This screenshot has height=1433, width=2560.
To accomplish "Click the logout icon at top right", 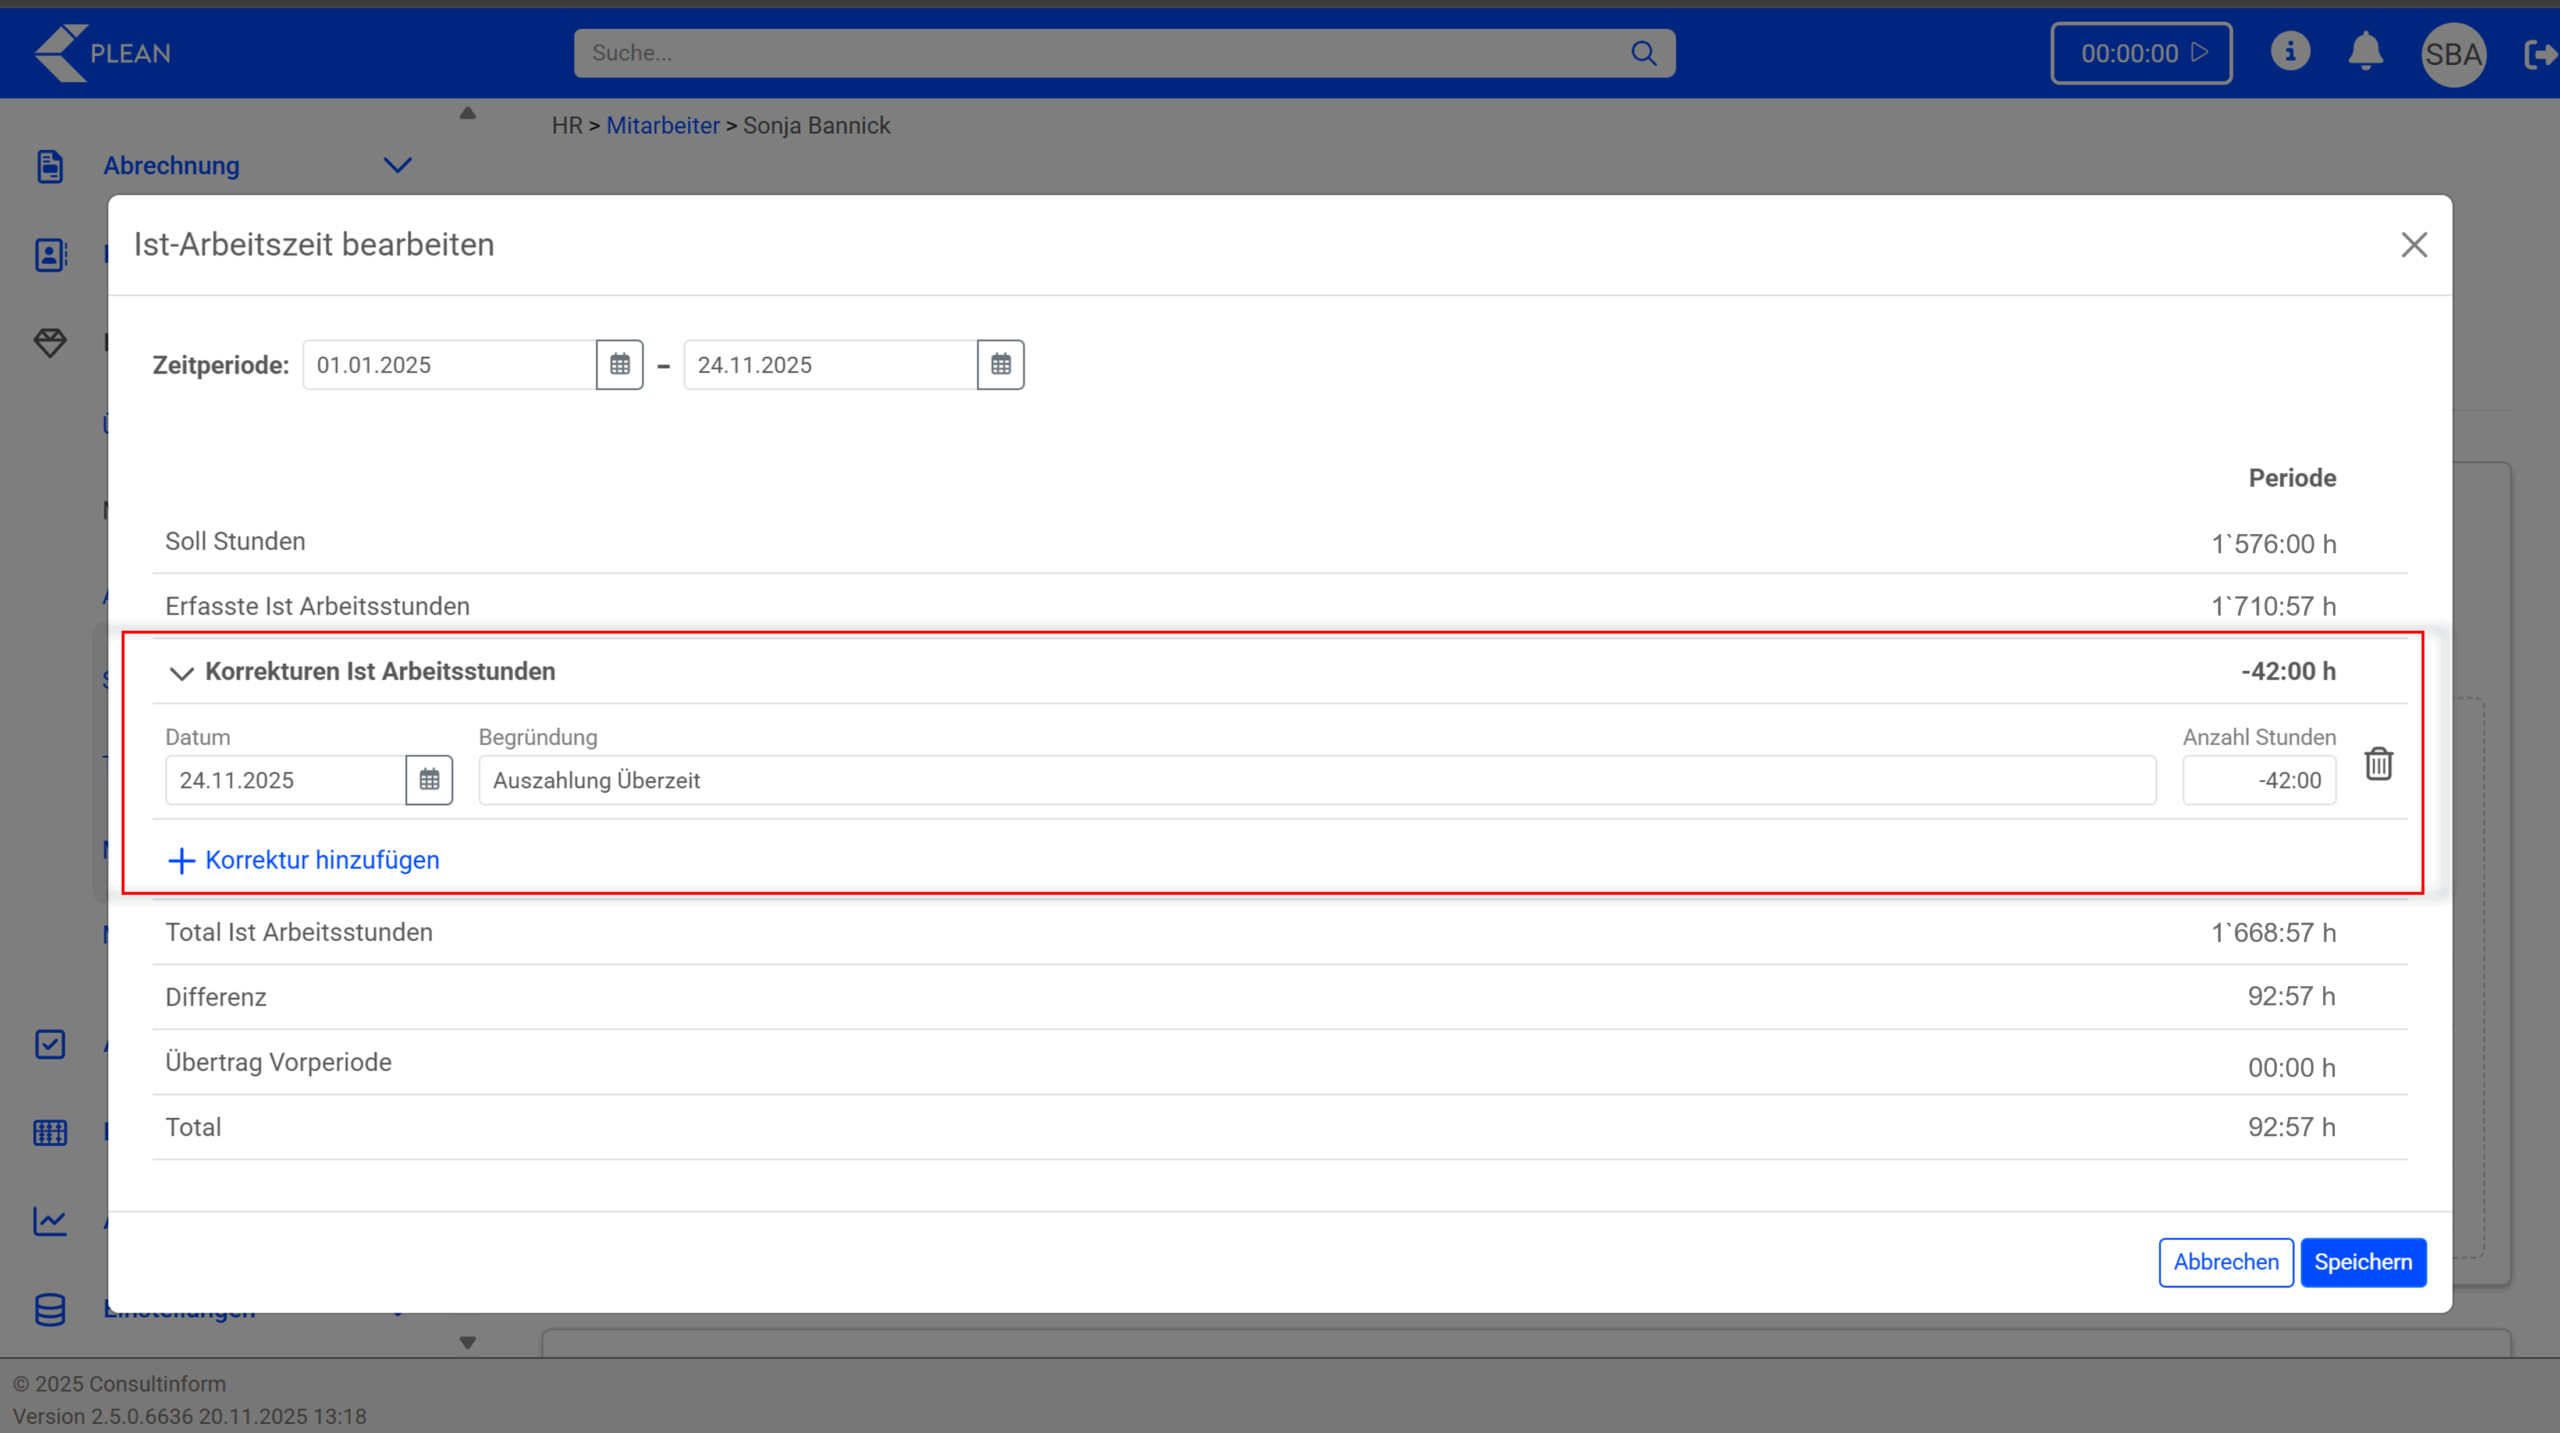I will pos(2540,54).
